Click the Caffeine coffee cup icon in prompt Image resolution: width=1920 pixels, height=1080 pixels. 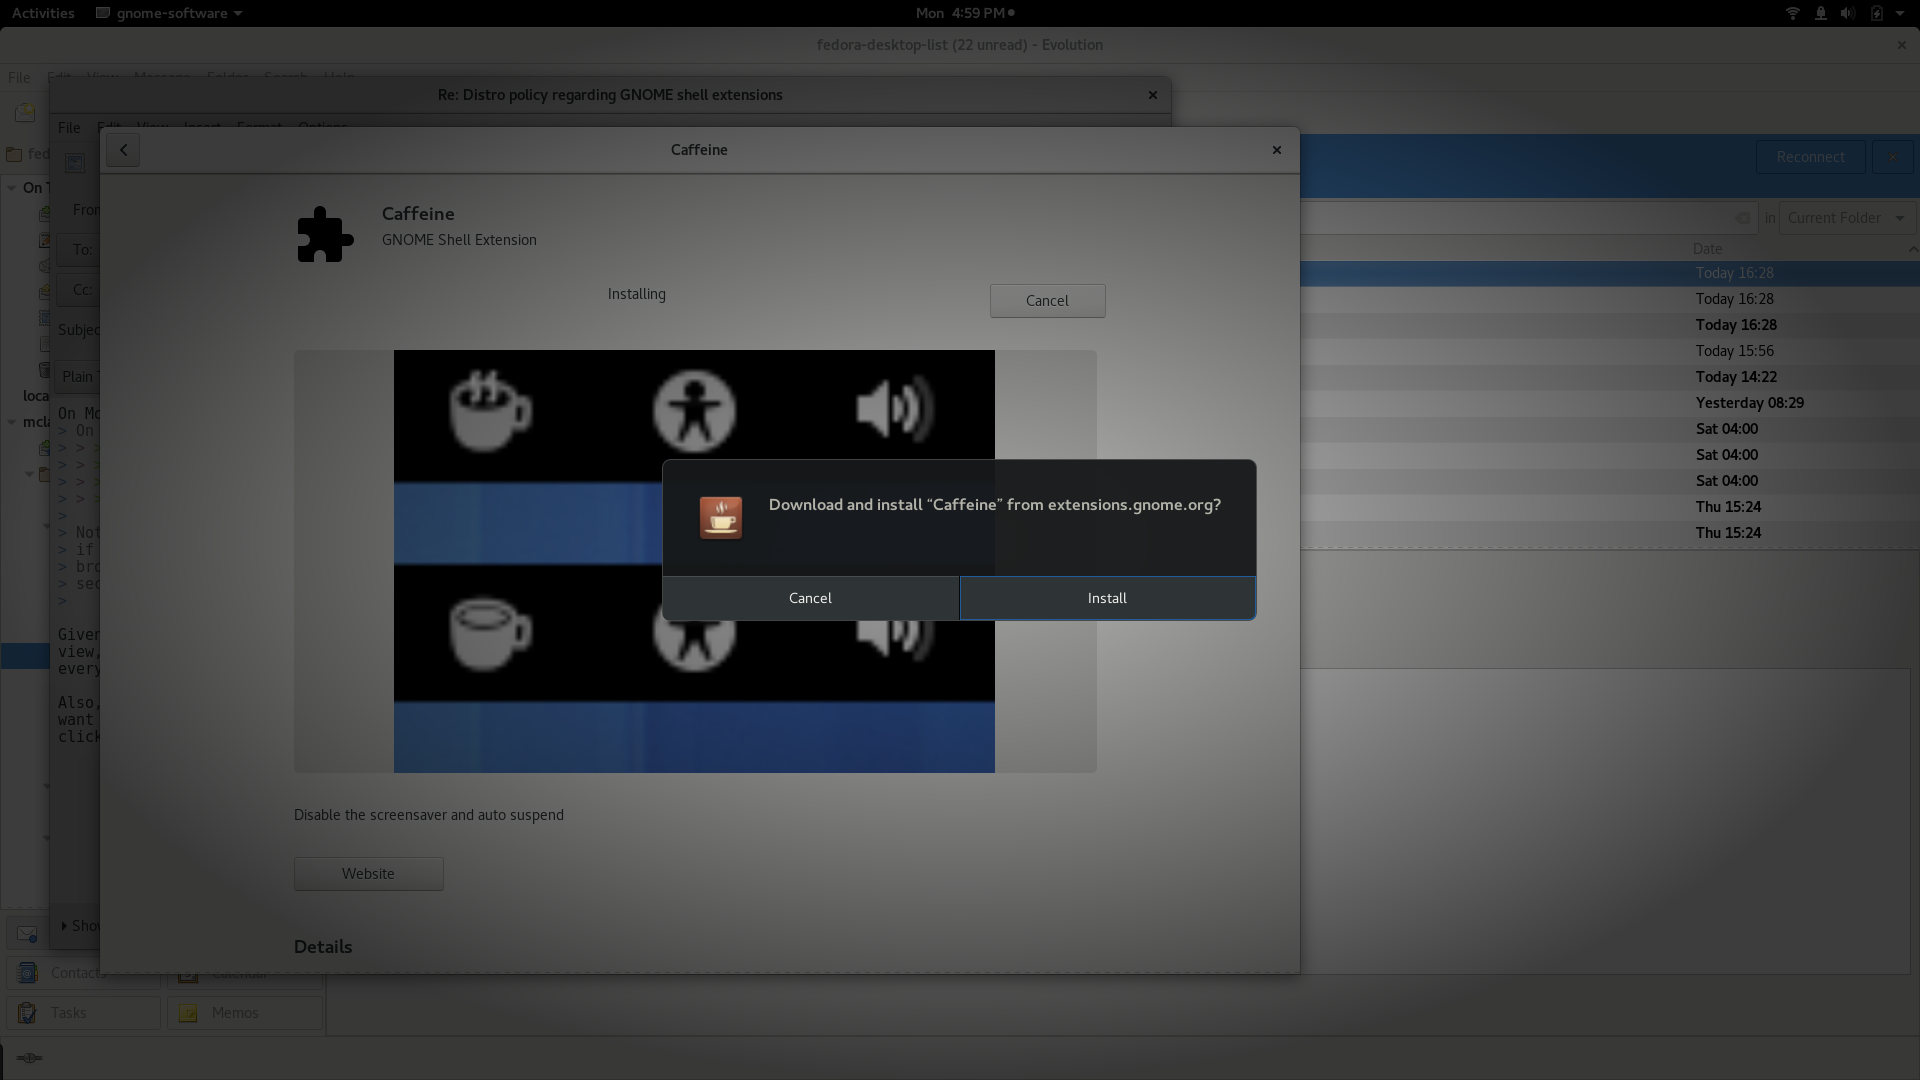click(720, 518)
